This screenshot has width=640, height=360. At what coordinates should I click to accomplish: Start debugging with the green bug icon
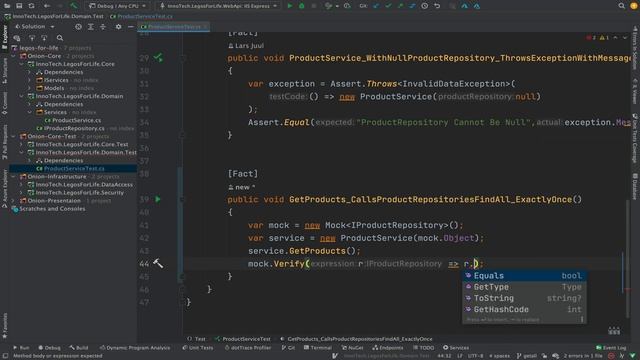pyautogui.click(x=302, y=6)
